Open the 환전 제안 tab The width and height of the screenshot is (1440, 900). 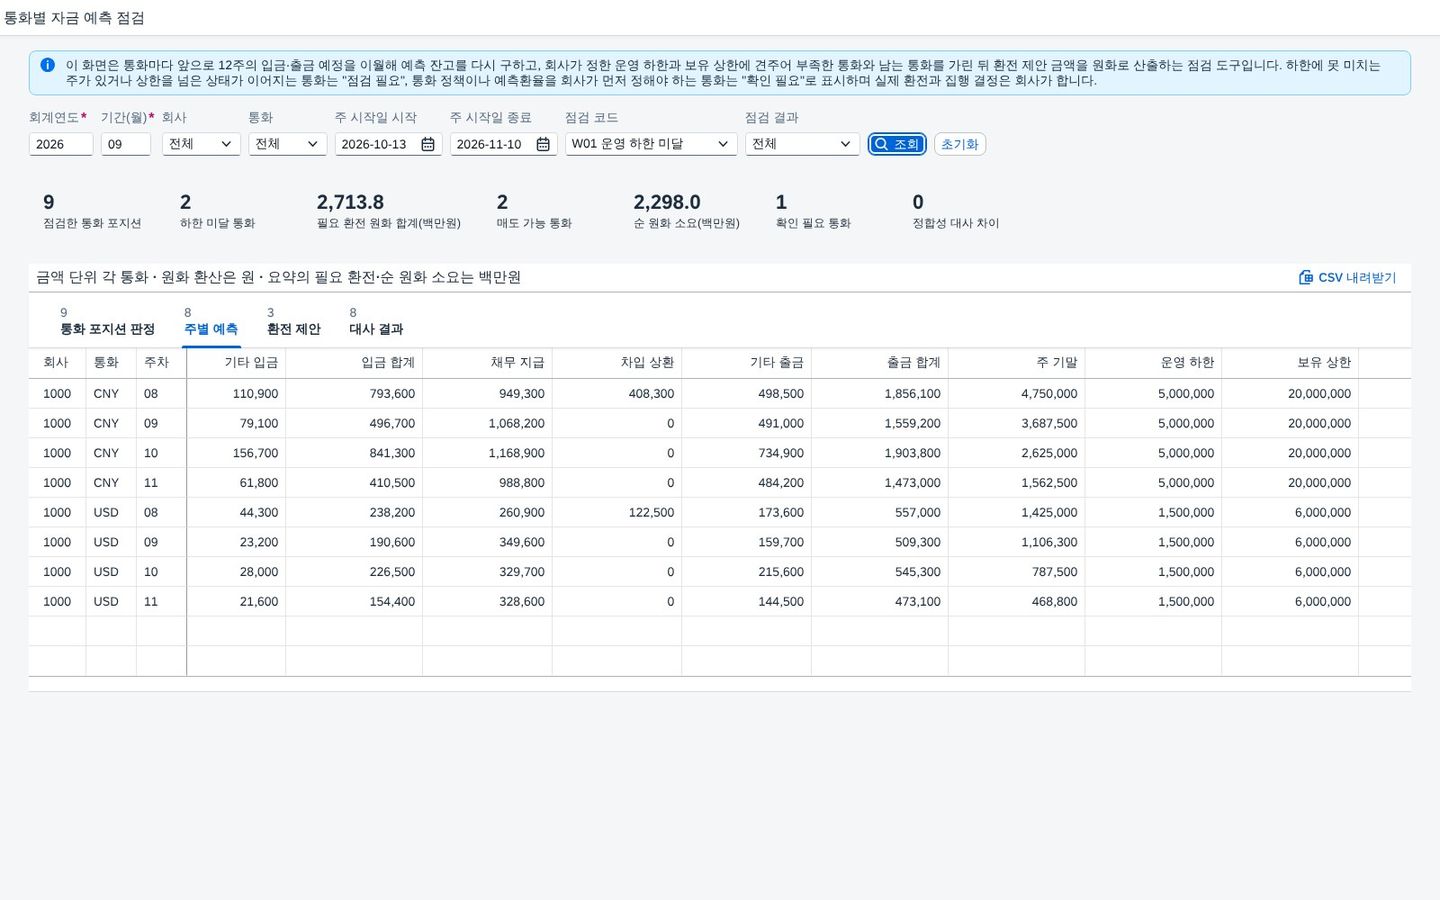pos(294,322)
